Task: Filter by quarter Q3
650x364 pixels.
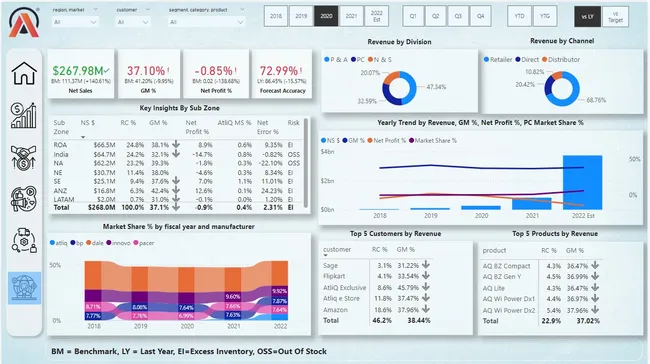Action: tap(458, 16)
